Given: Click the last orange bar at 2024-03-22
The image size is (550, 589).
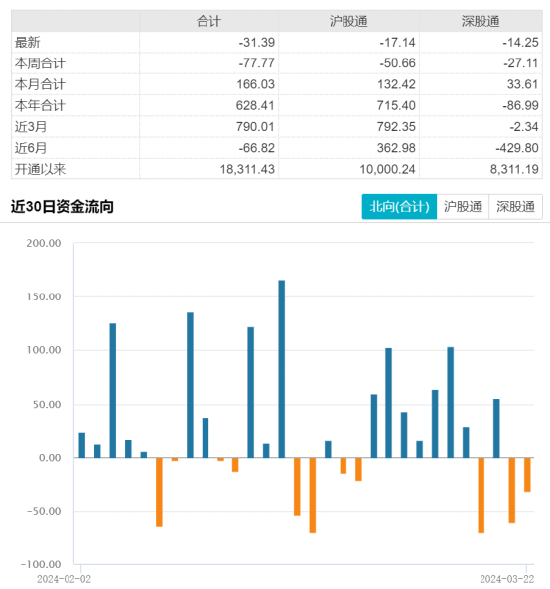Looking at the screenshot, I should (527, 475).
